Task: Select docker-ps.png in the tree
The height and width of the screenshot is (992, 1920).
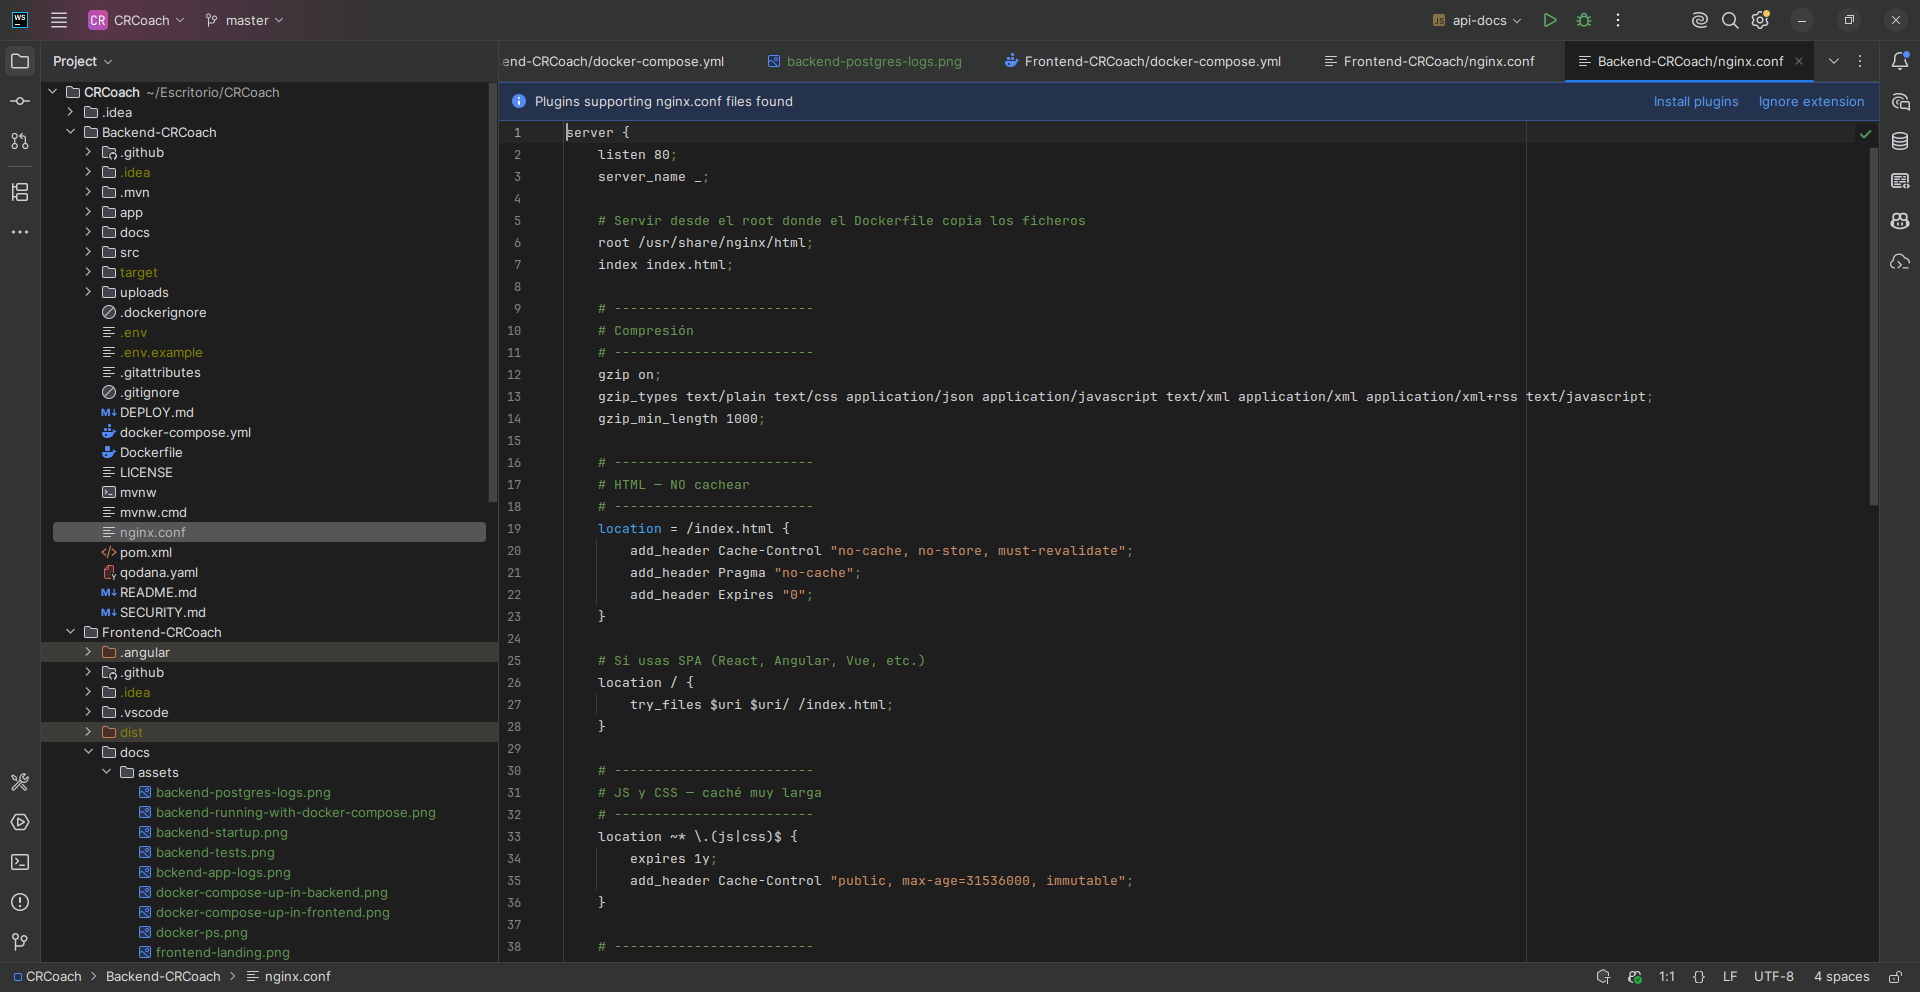Action: [202, 932]
